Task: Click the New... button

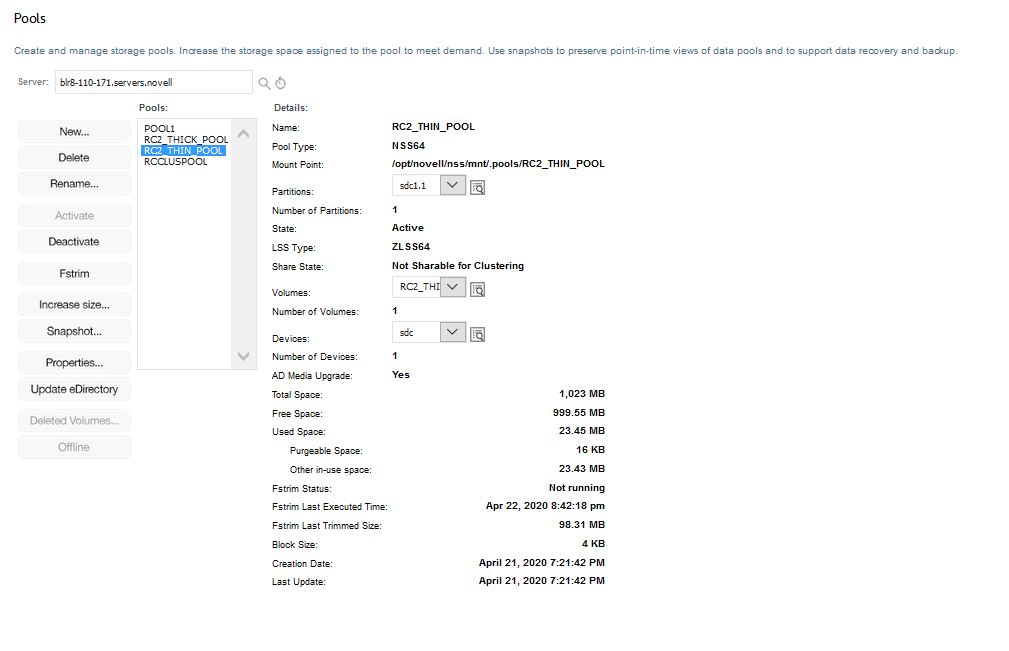Action: pos(74,132)
